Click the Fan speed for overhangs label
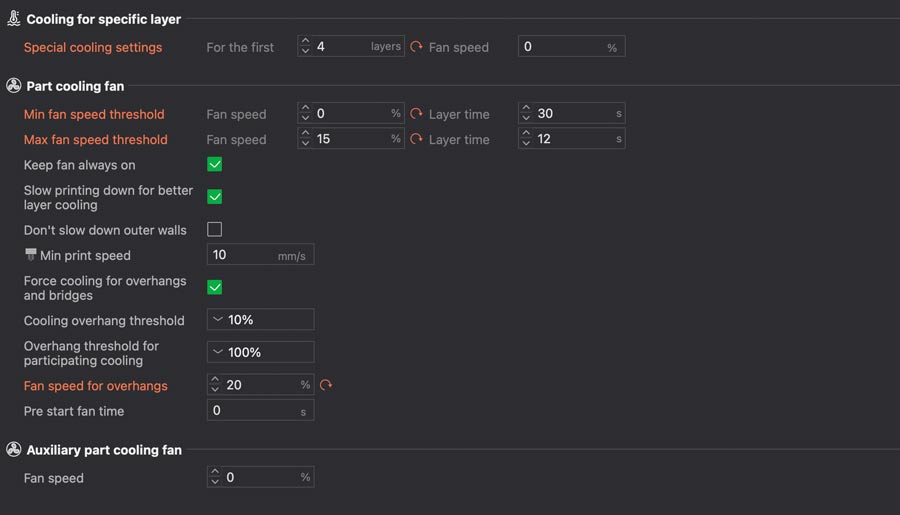 96,386
